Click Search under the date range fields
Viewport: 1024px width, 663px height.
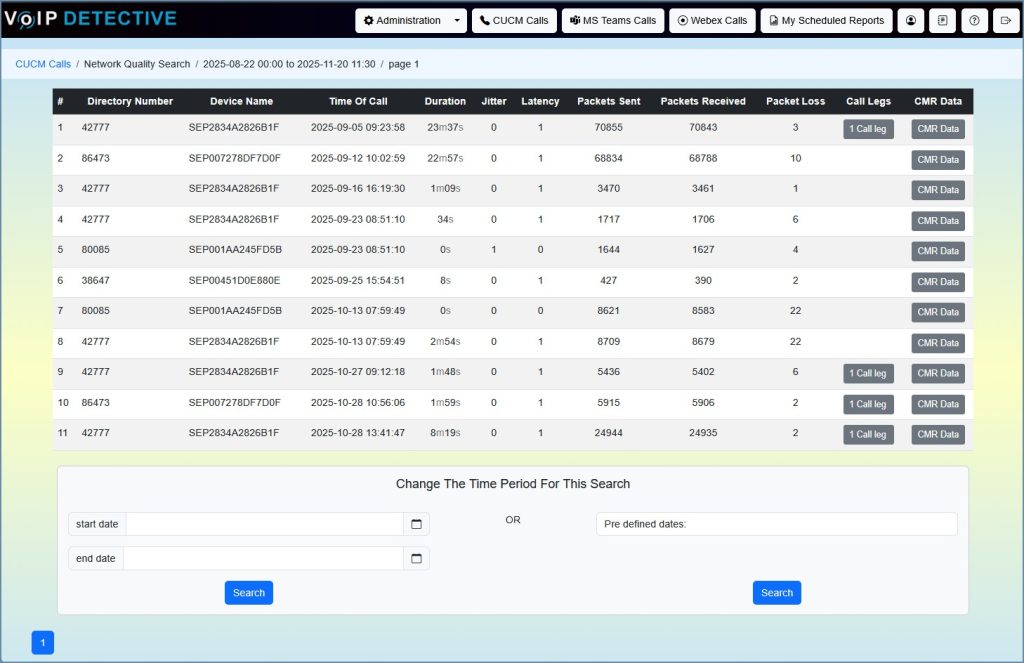248,592
